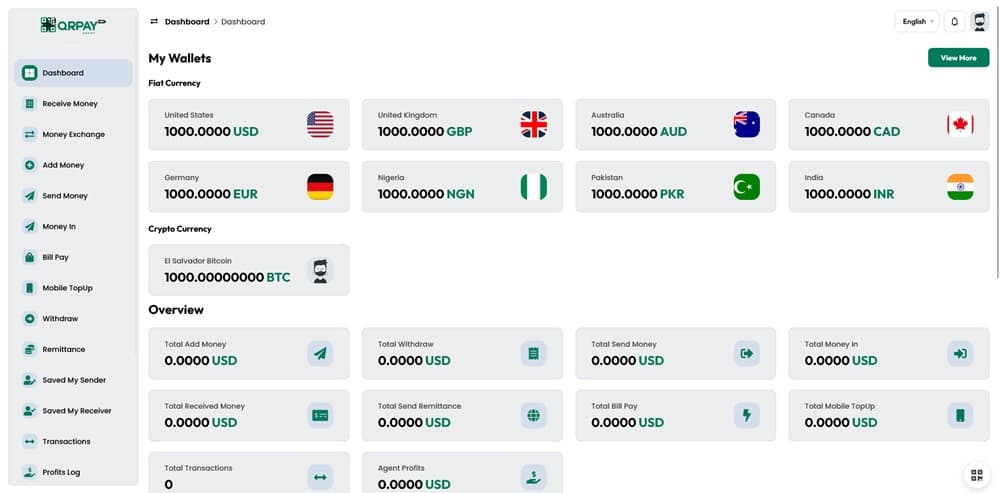Open Receive Money in the sidebar
This screenshot has width=1000, height=493.
[70, 104]
